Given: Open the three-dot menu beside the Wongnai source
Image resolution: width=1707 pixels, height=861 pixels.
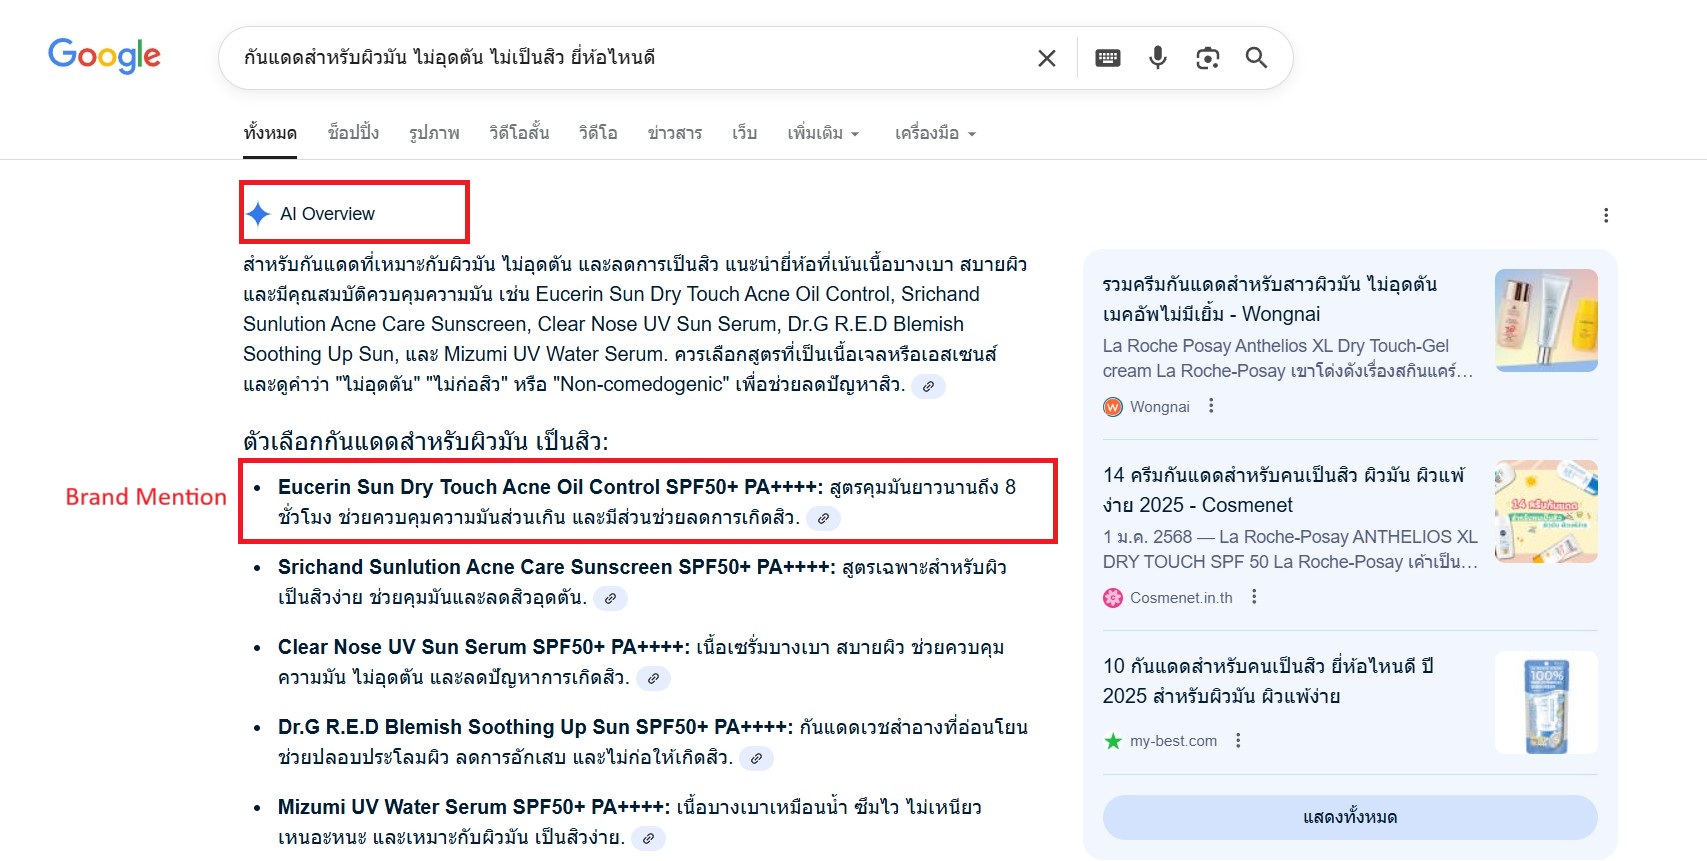Looking at the screenshot, I should pos(1211,406).
